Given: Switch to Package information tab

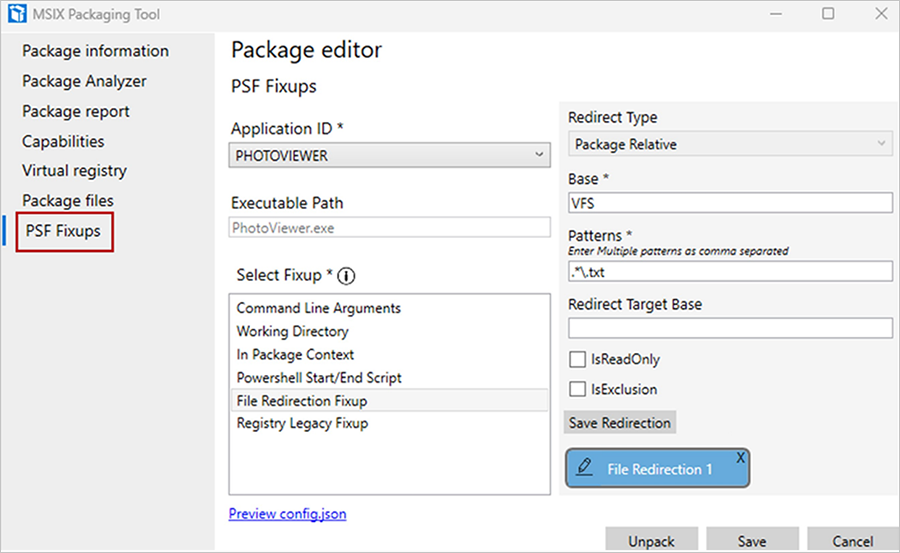Looking at the screenshot, I should 95,51.
